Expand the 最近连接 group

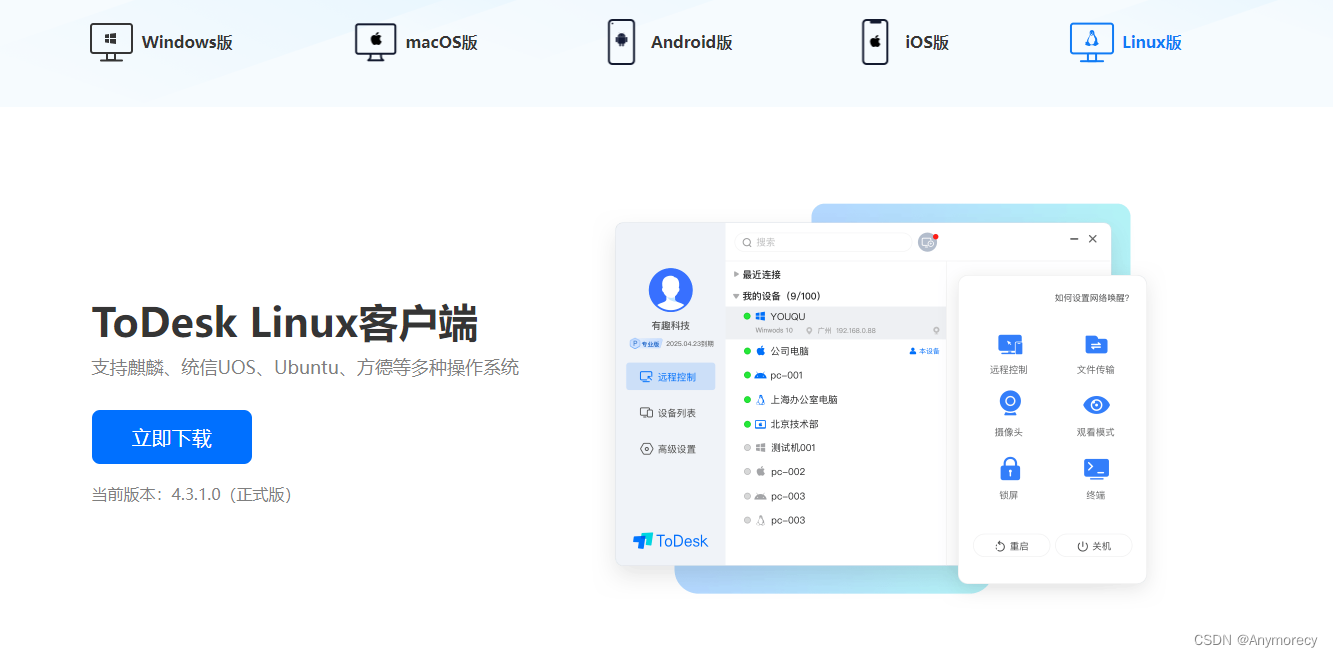[757, 274]
